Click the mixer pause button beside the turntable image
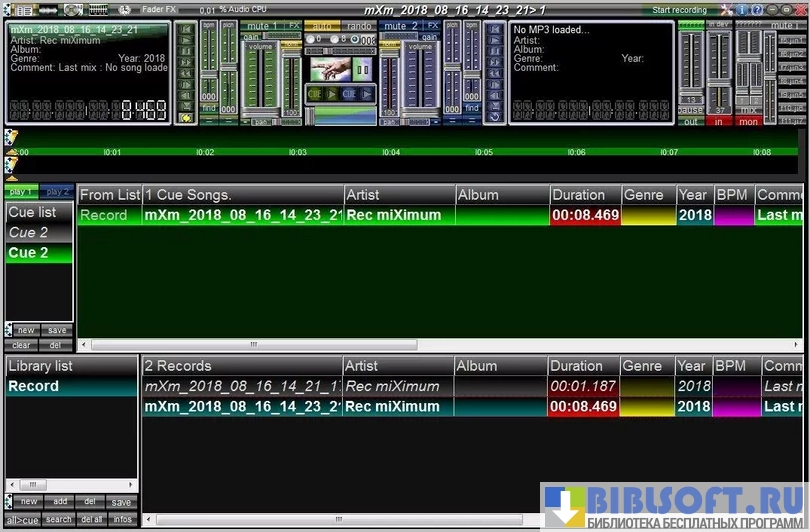Image resolution: width=810 pixels, height=532 pixels. 362,70
